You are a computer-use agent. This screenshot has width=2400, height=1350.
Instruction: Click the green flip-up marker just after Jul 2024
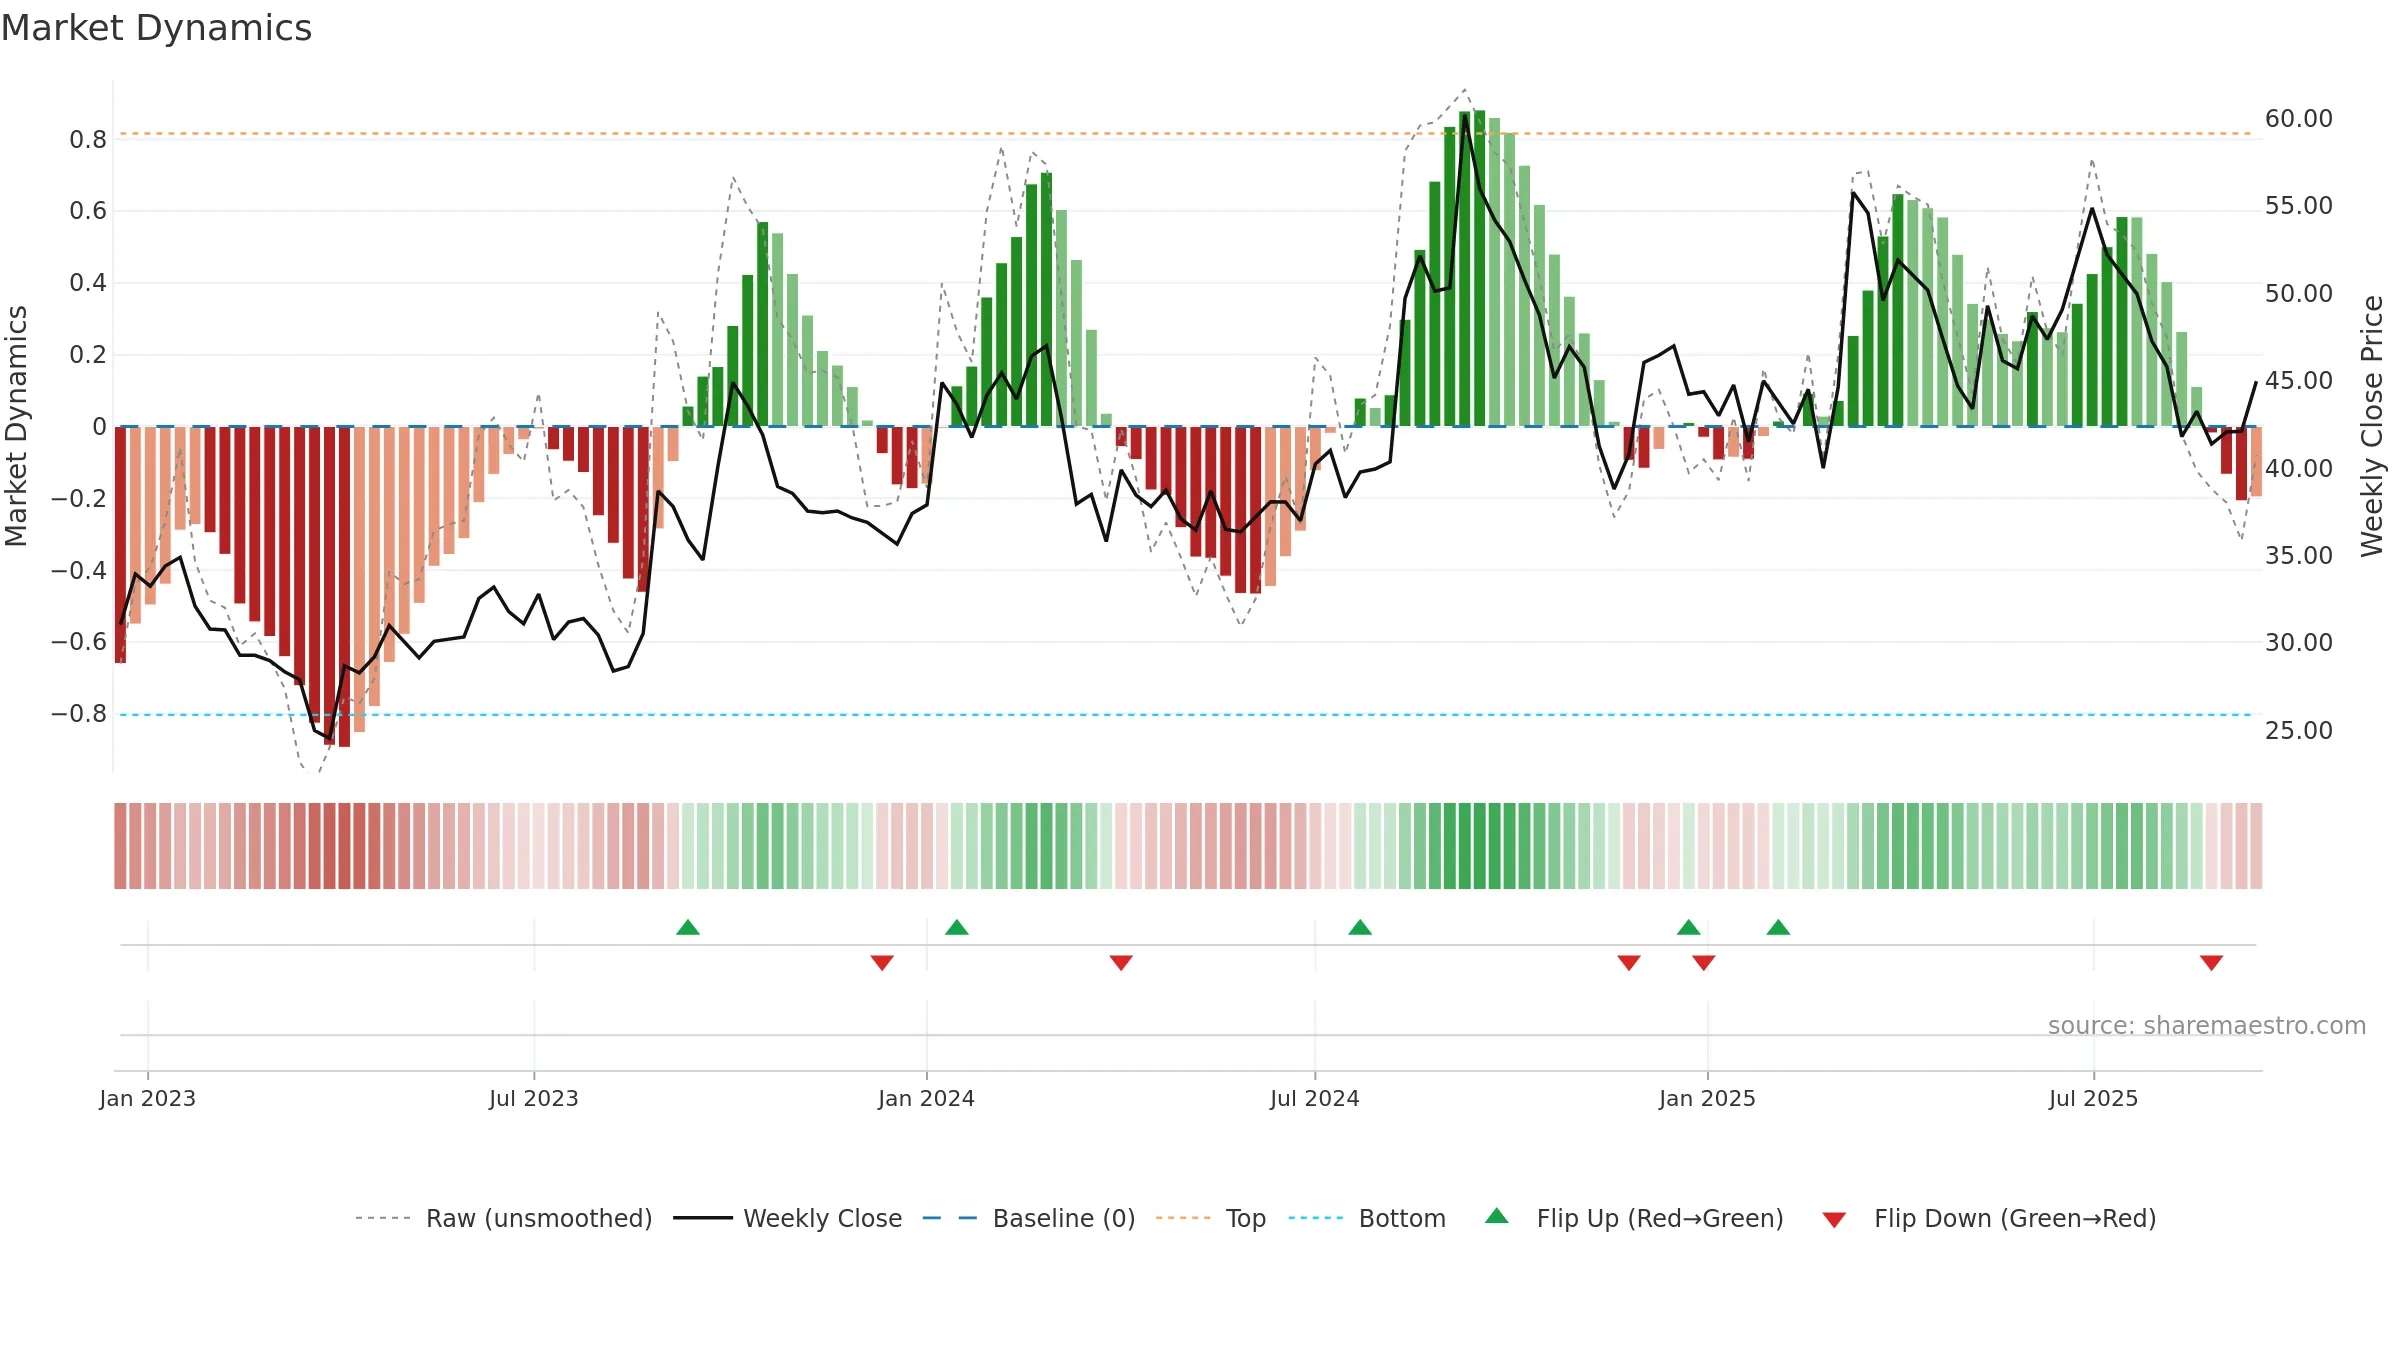coord(1360,927)
